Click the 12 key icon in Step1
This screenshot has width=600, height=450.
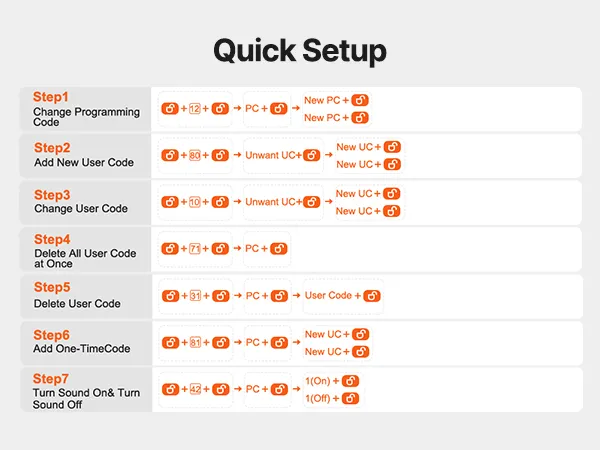click(195, 108)
